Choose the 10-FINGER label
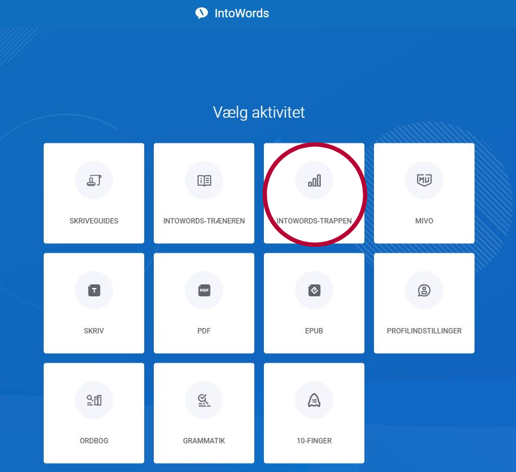 point(314,441)
